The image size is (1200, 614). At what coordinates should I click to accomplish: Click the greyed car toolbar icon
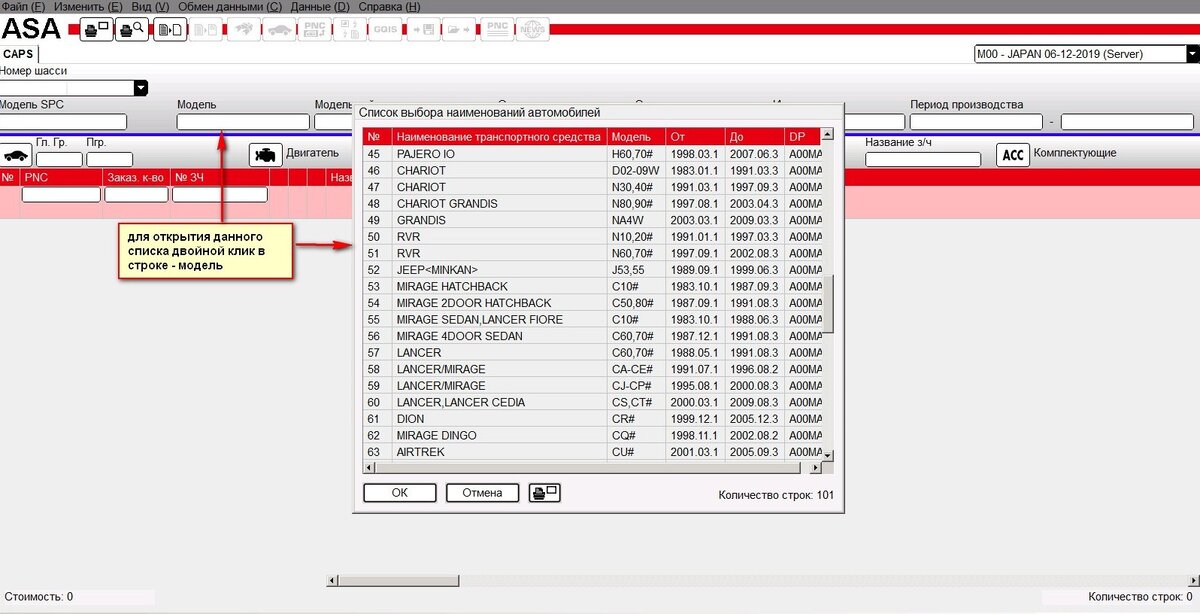click(279, 29)
